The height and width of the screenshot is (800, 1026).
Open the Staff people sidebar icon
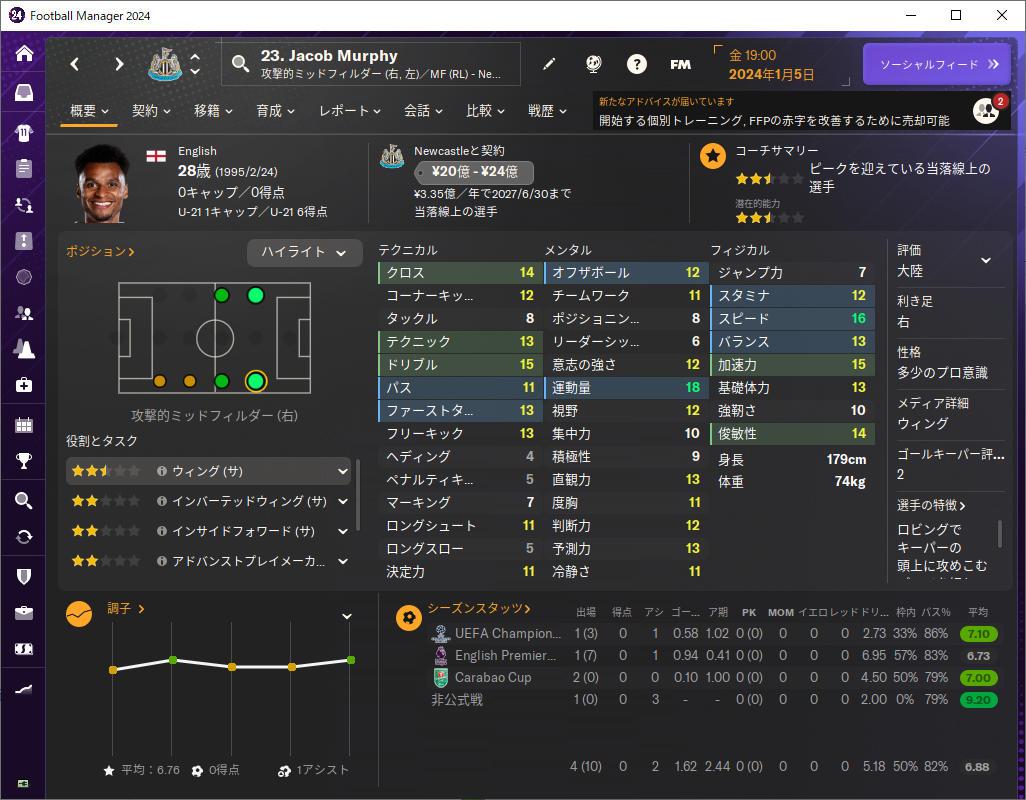[x=24, y=313]
